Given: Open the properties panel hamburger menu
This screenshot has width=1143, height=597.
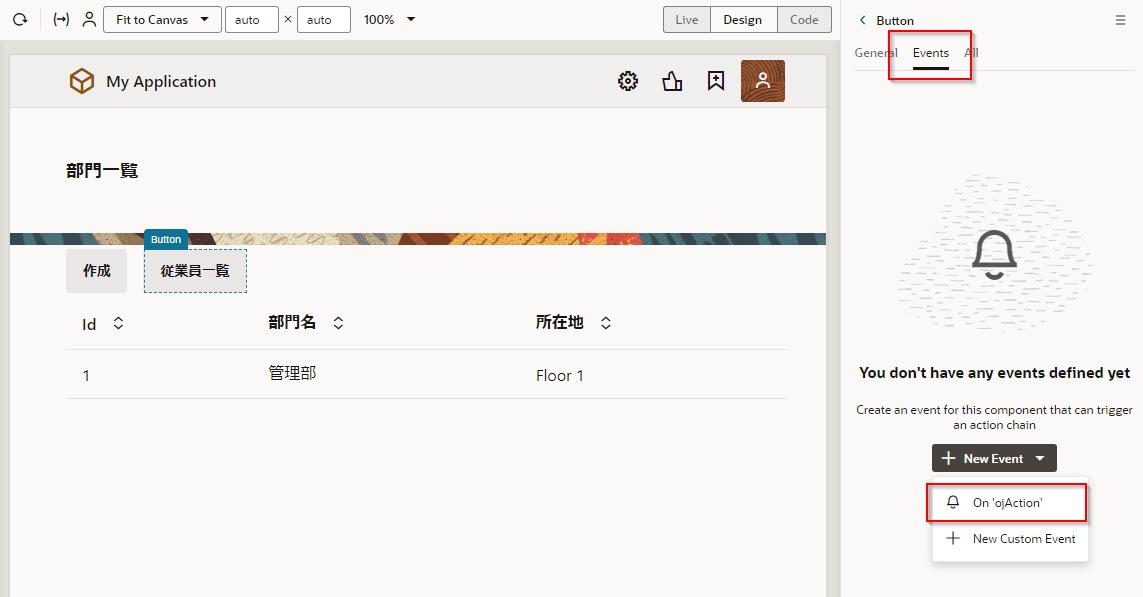Looking at the screenshot, I should (x=1120, y=20).
